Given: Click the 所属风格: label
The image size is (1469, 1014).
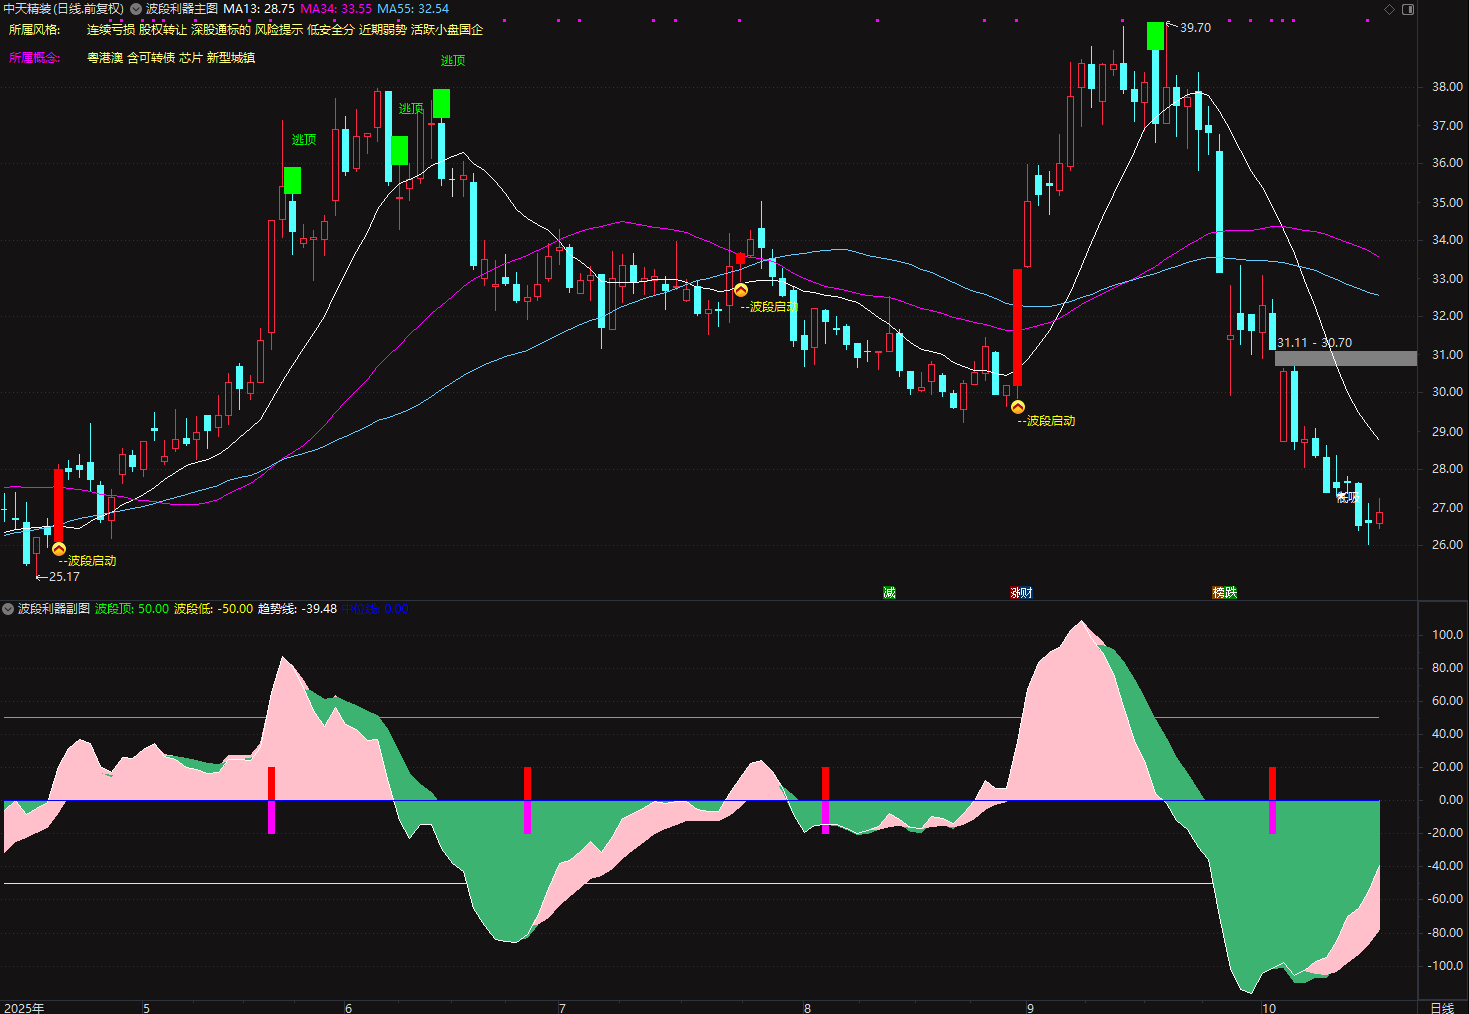Looking at the screenshot, I should pos(35,30).
